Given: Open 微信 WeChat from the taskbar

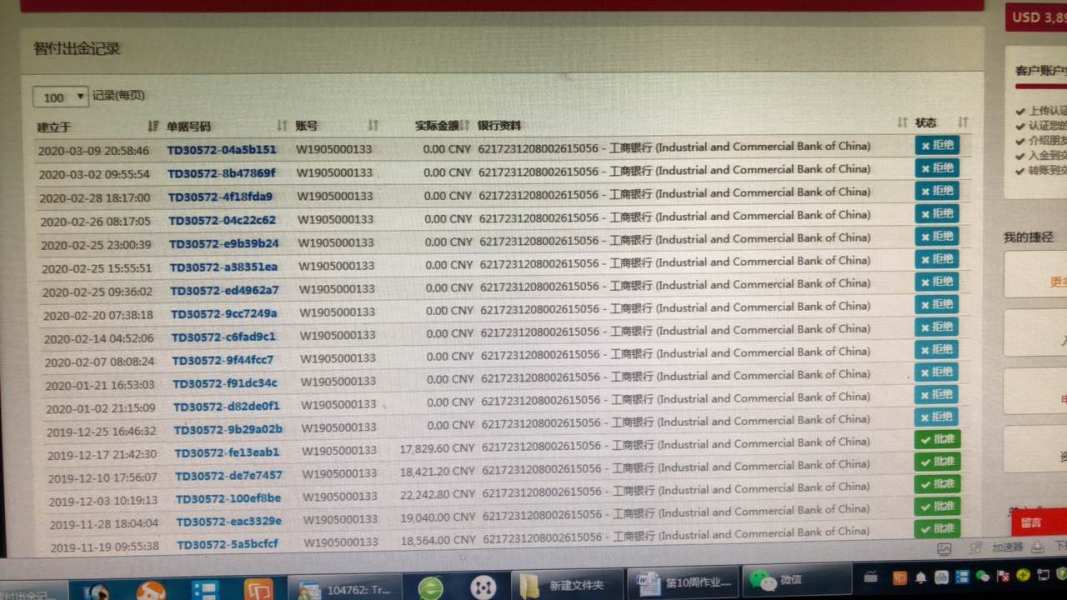Looking at the screenshot, I should pyautogui.click(x=795, y=580).
